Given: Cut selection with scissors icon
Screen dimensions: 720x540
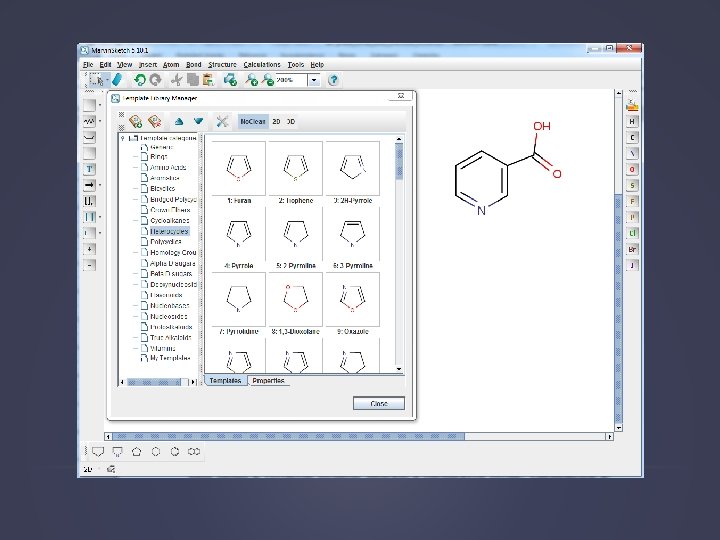Looking at the screenshot, I should 176,80.
